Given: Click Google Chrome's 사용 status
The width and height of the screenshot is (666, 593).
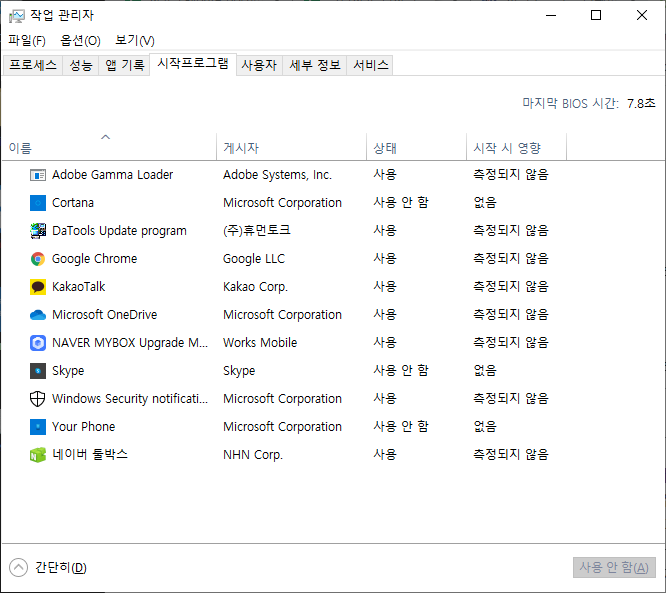Looking at the screenshot, I should 385,259.
